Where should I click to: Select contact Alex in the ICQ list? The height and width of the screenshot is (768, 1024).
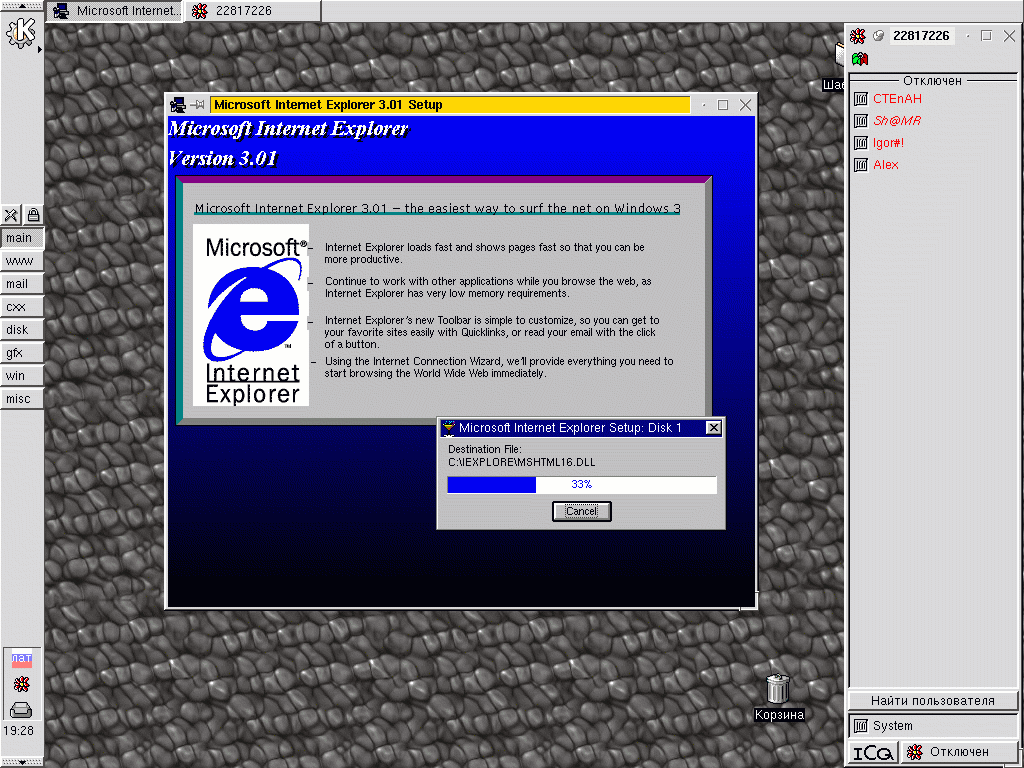coord(886,165)
